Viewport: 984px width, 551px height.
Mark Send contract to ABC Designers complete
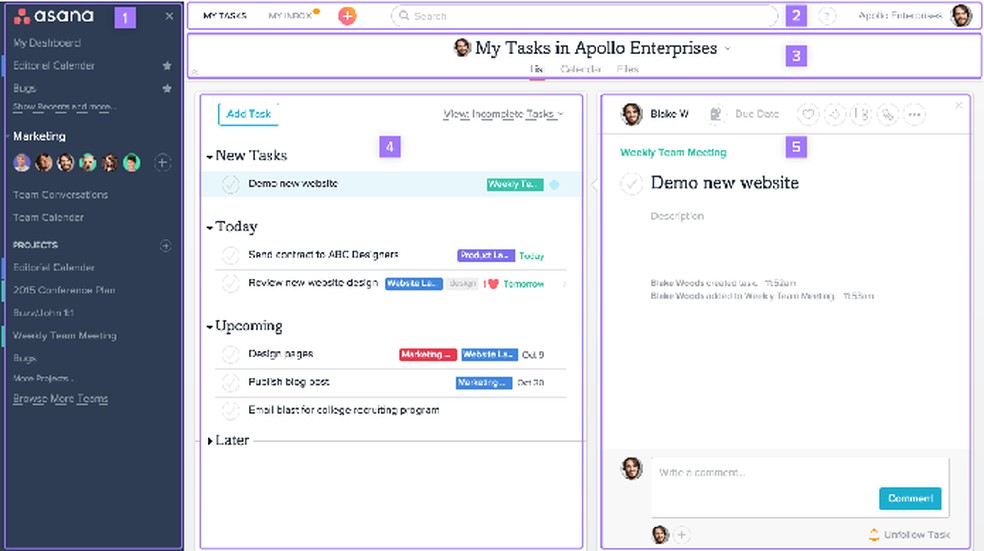point(230,255)
